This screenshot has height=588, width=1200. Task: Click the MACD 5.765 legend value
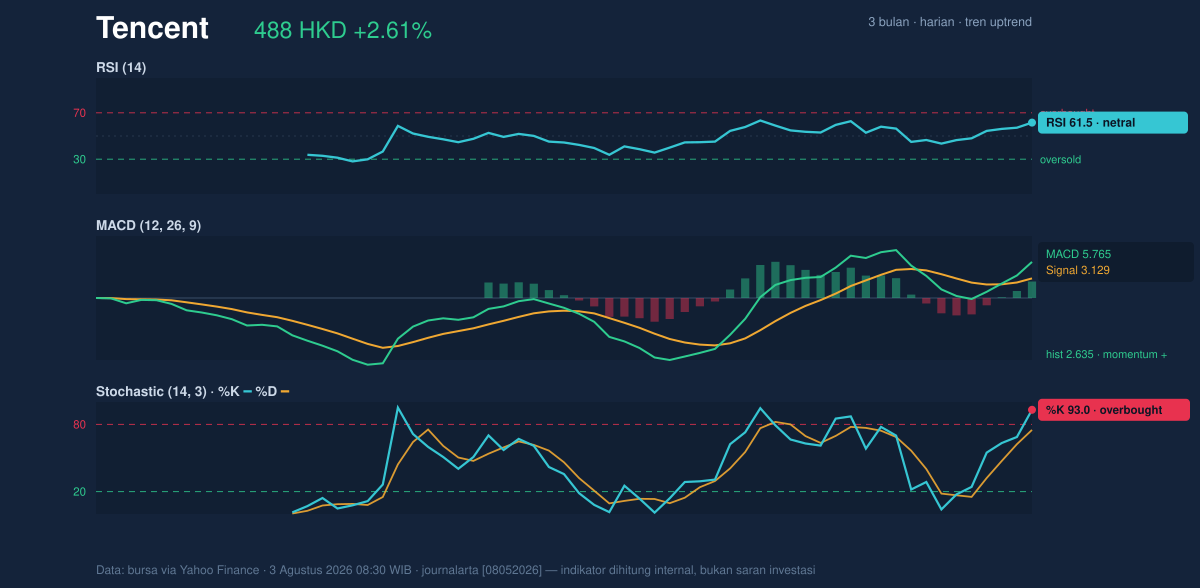(1078, 254)
